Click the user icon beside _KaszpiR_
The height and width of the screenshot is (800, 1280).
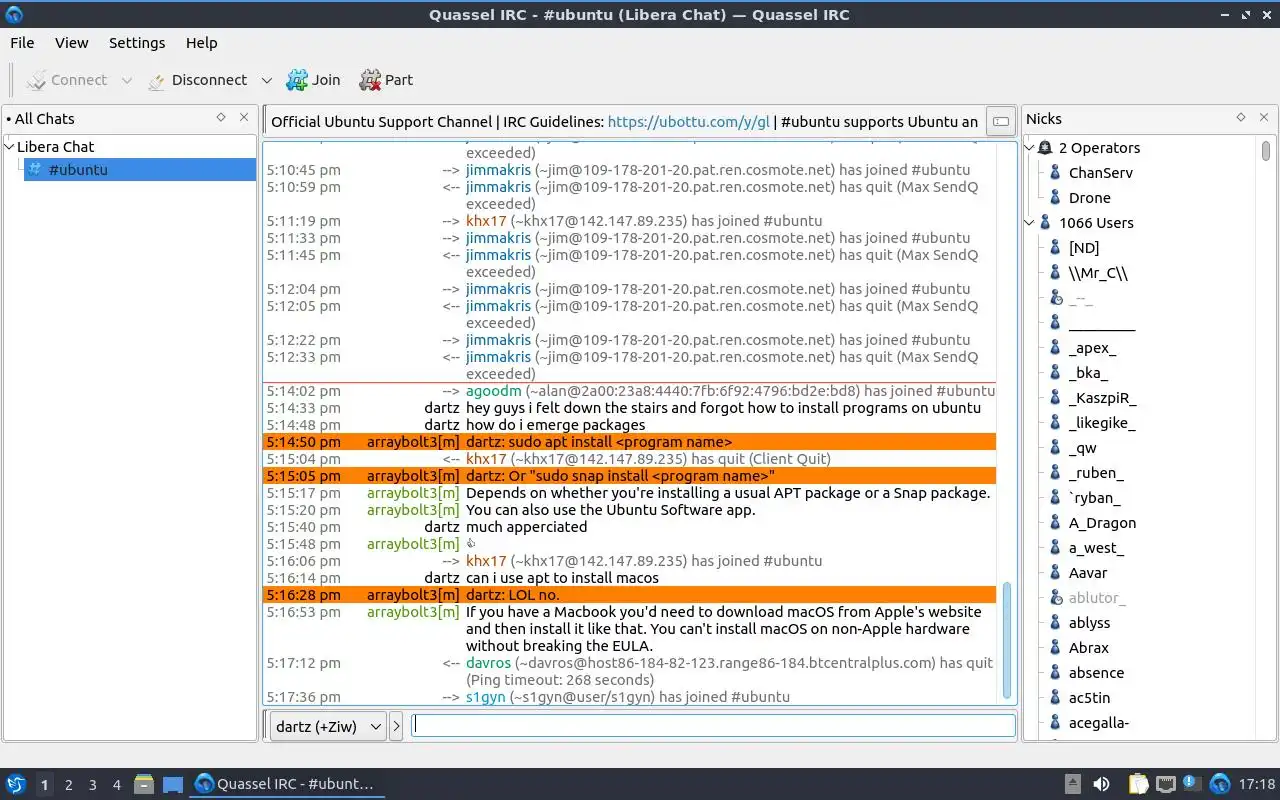click(1055, 398)
